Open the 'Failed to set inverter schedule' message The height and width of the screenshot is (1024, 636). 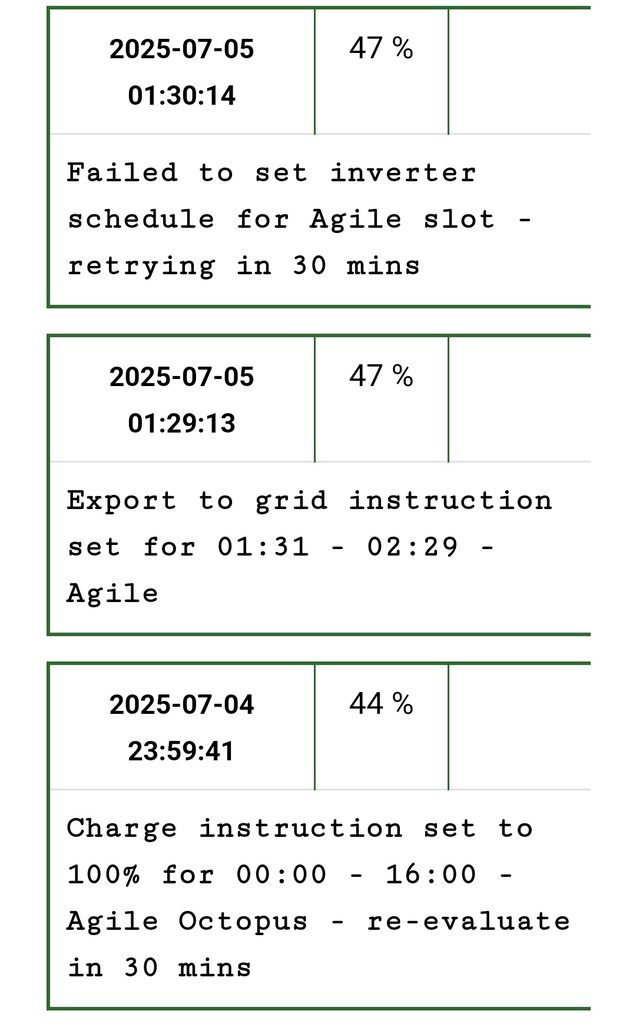(x=271, y=173)
